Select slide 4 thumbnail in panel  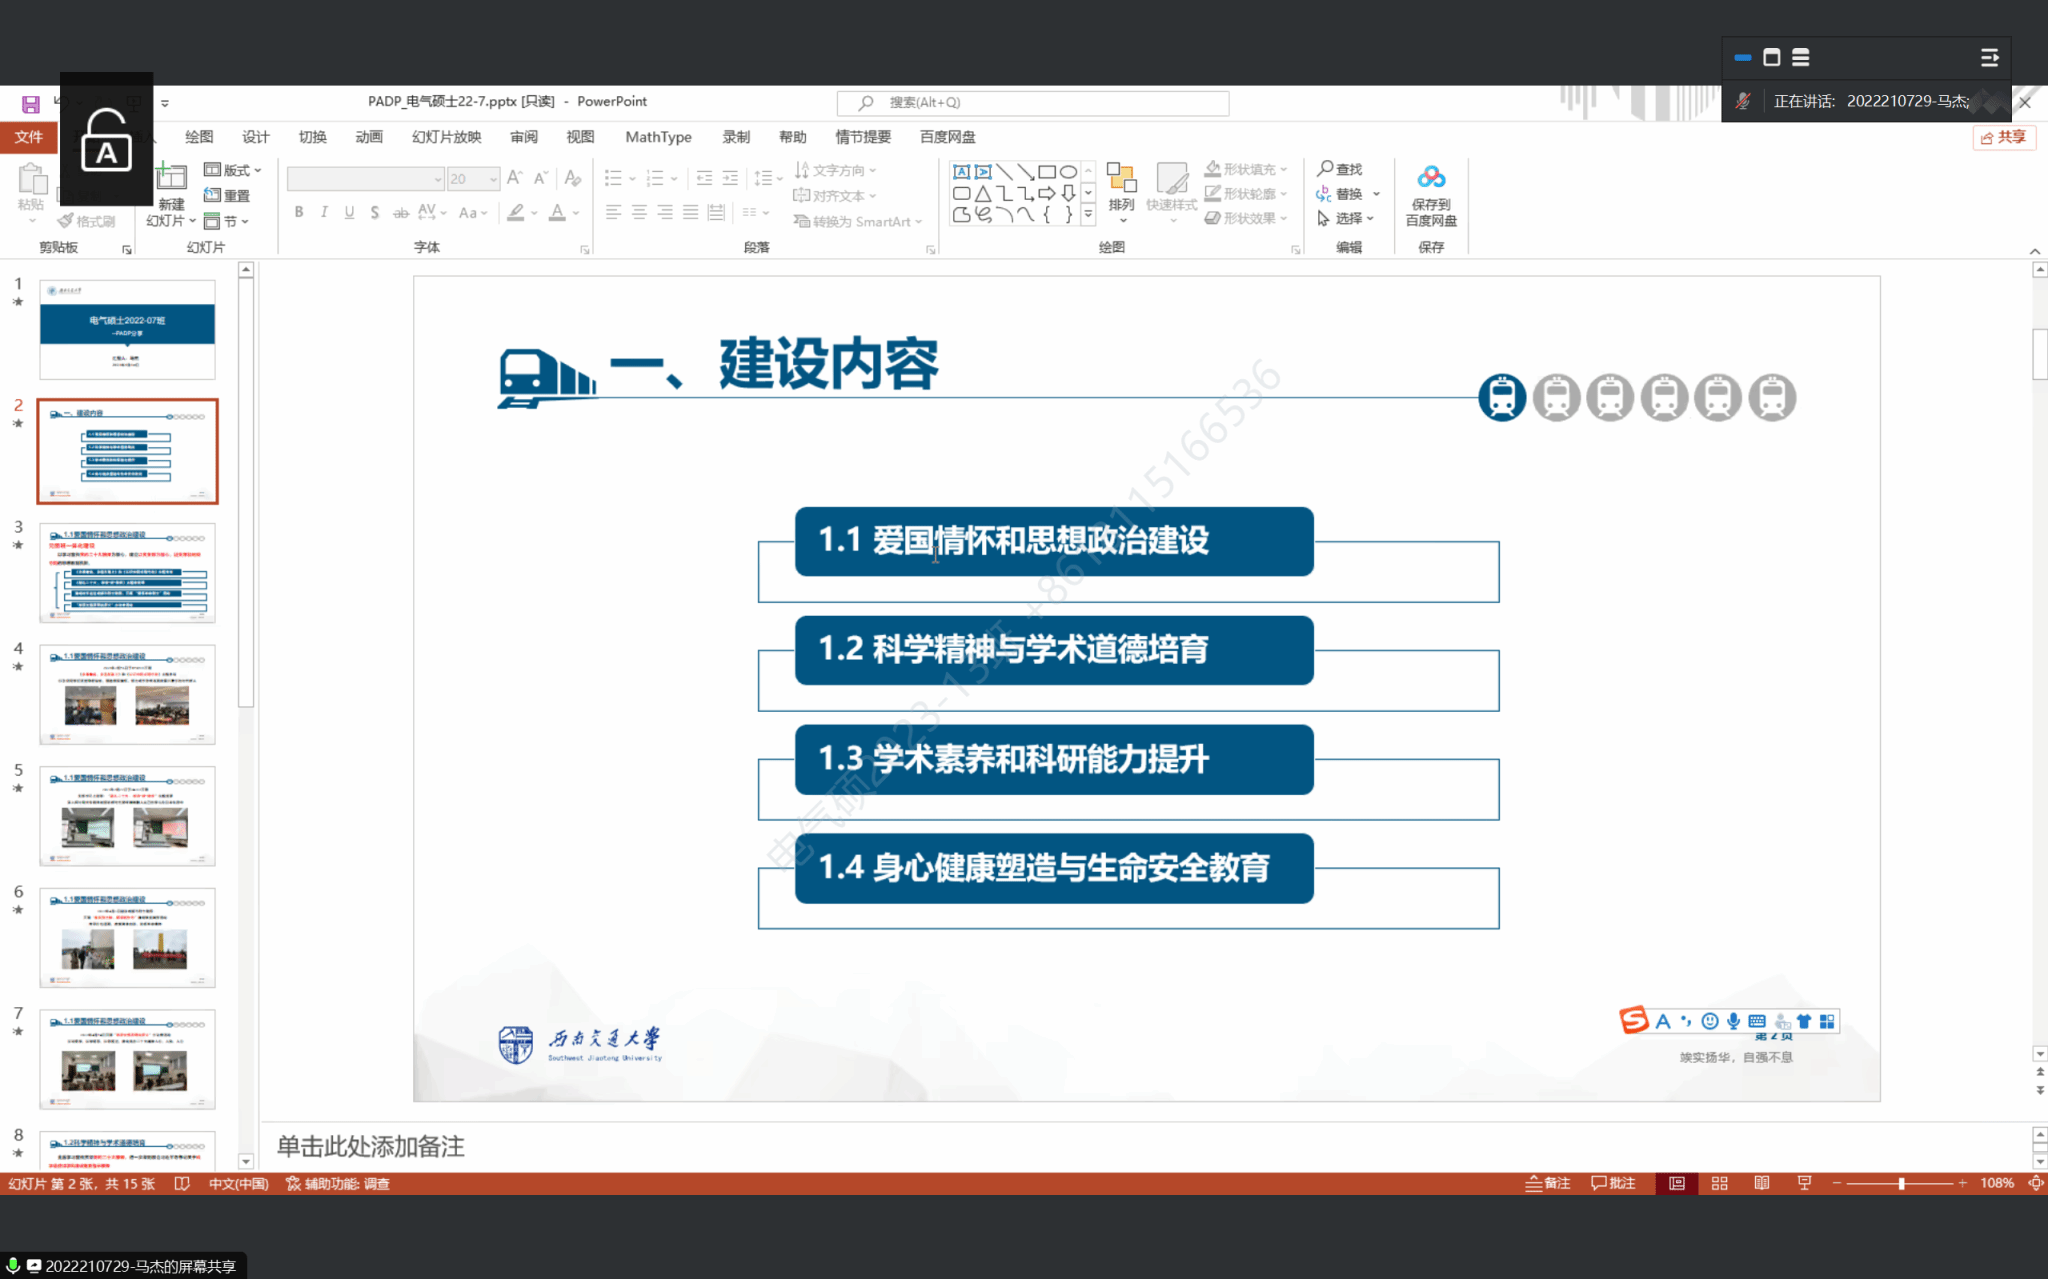127,694
